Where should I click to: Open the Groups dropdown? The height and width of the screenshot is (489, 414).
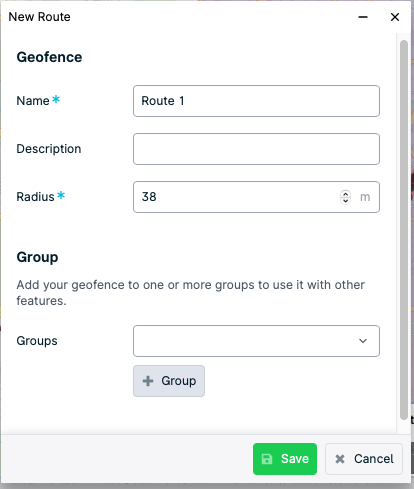tap(256, 341)
